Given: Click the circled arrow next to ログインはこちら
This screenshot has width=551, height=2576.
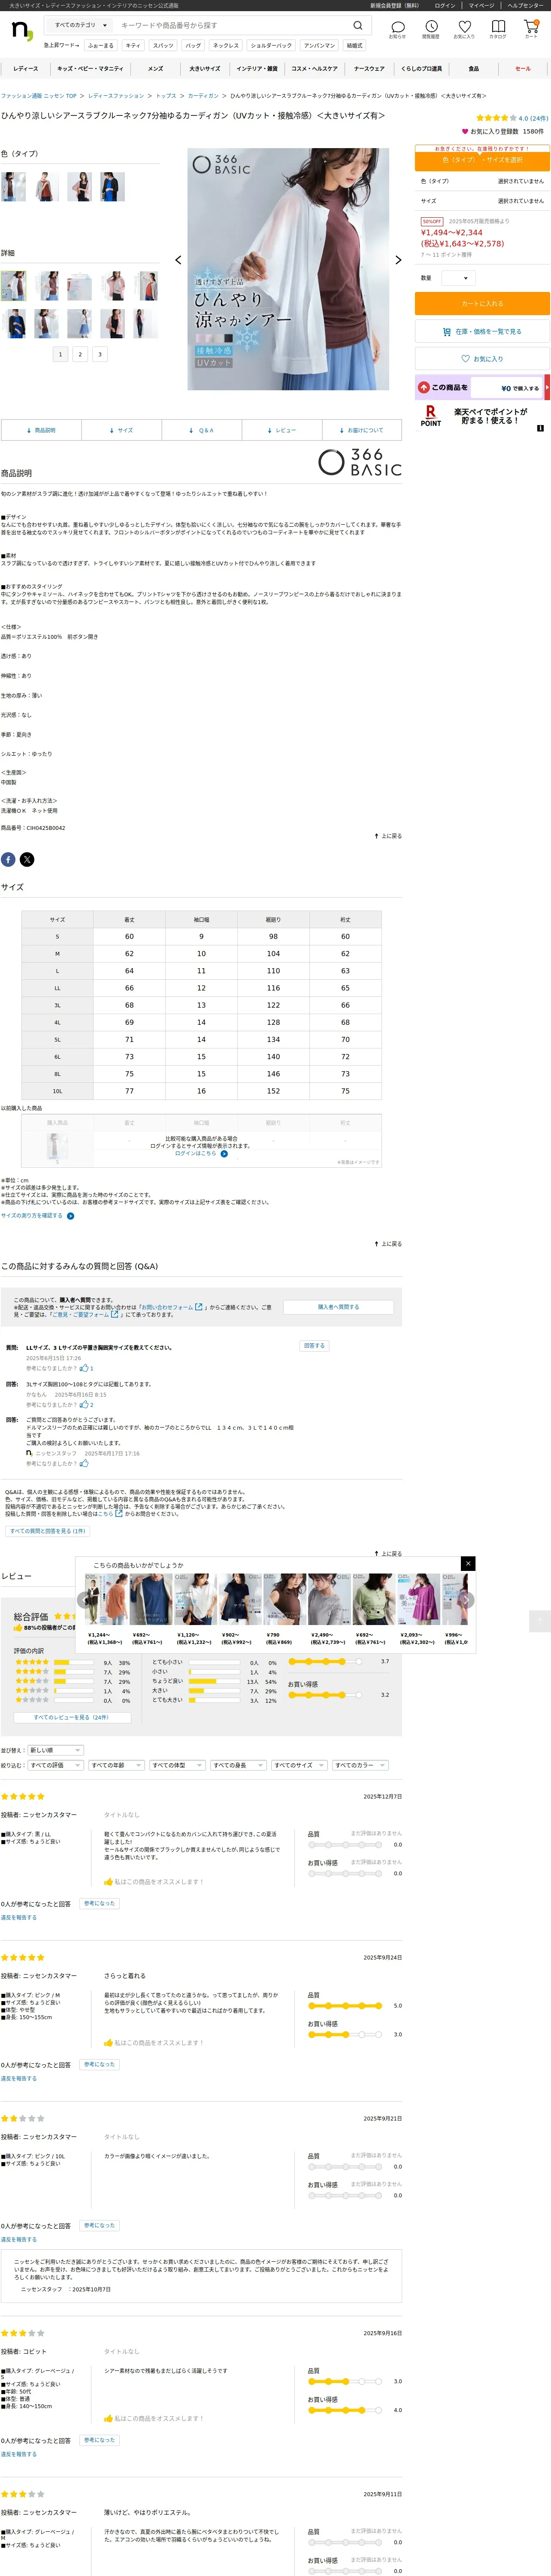Looking at the screenshot, I should tap(224, 1153).
